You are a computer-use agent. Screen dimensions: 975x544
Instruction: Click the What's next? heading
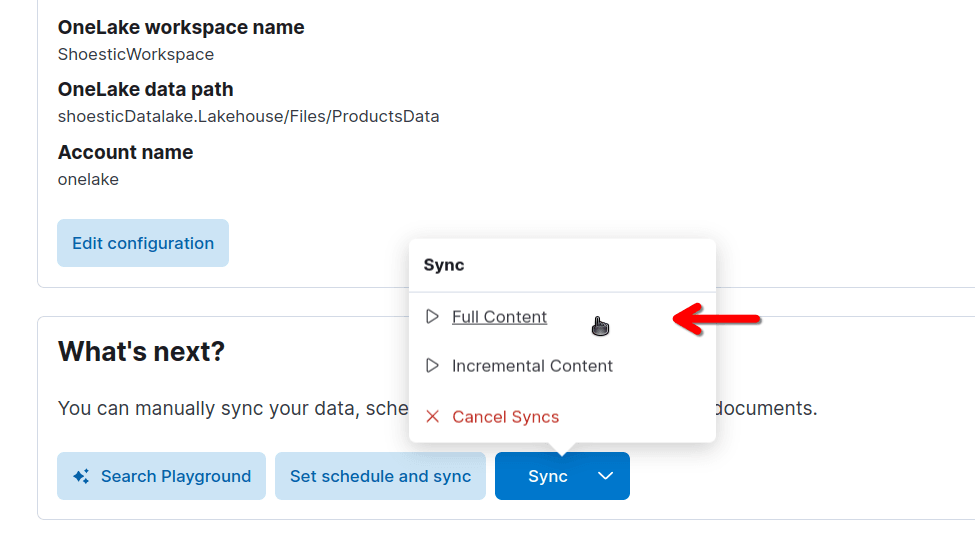(x=141, y=352)
